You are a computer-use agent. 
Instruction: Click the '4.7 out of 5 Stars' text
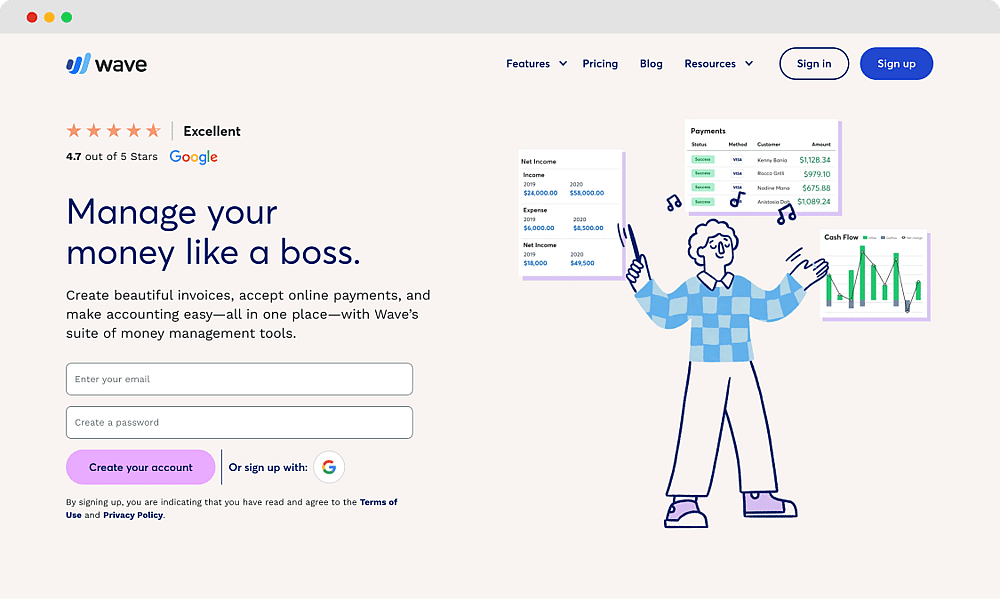coord(112,156)
